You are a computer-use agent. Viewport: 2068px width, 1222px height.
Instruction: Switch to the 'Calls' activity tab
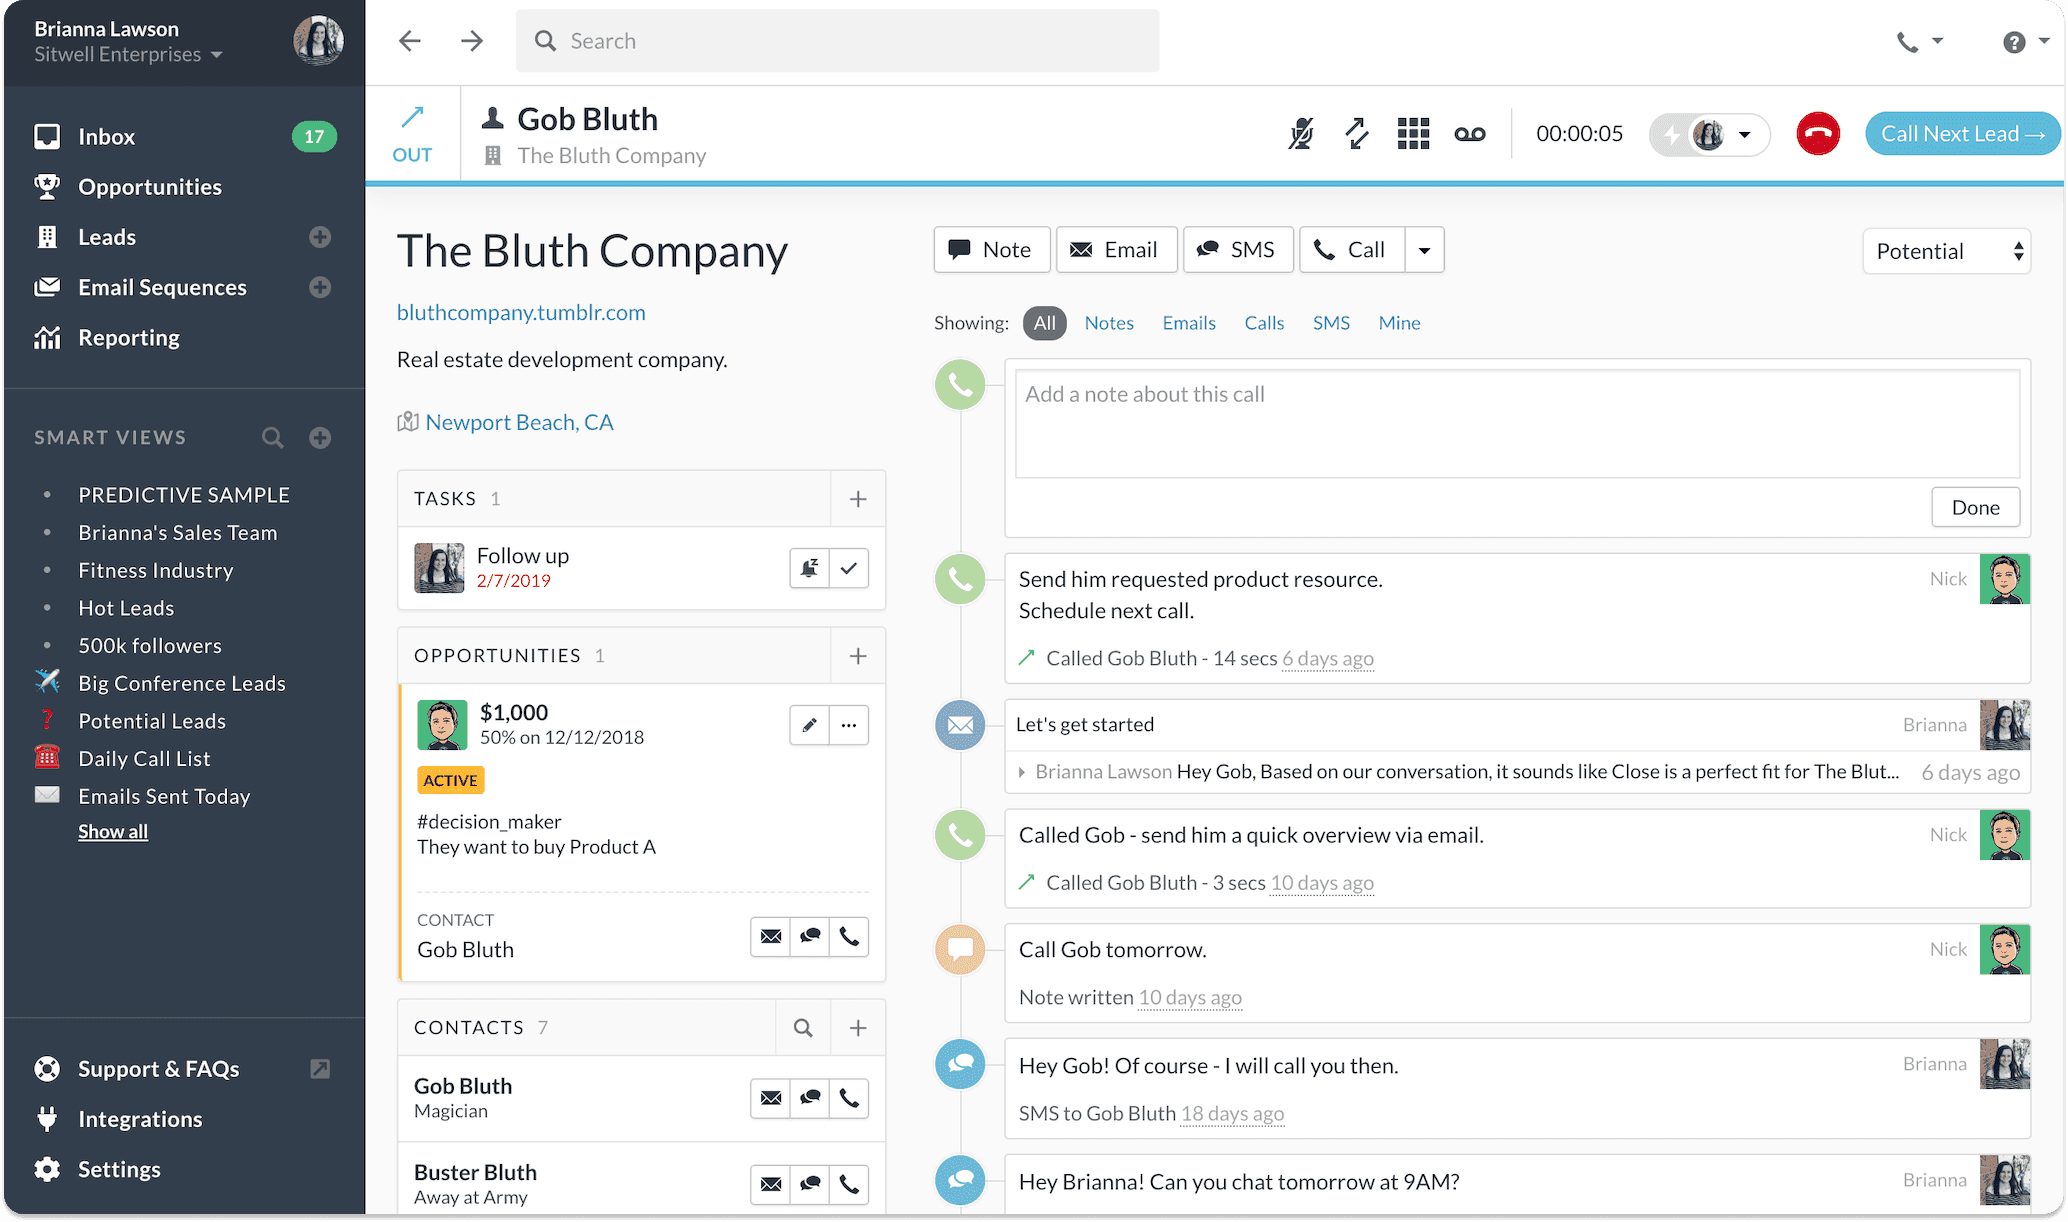click(1262, 322)
